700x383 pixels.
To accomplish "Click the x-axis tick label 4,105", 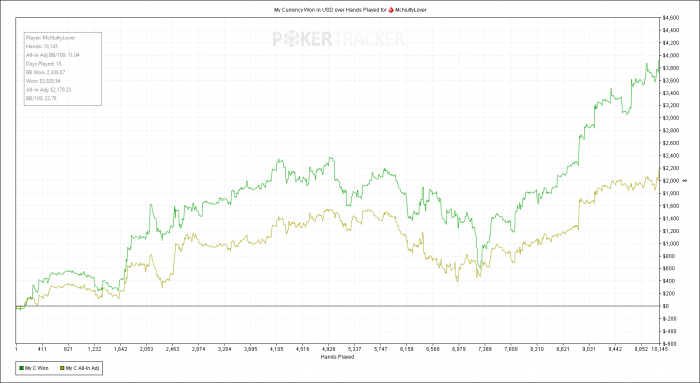I will pos(276,349).
